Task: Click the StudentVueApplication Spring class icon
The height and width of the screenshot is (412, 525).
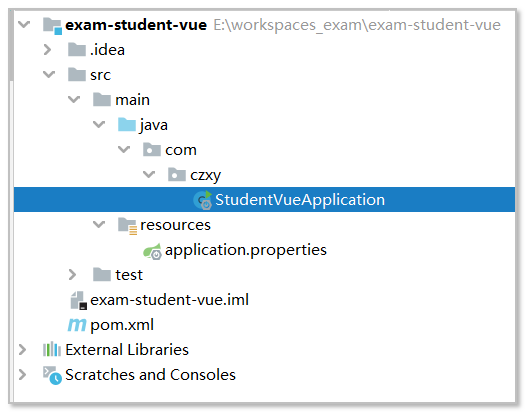Action: (x=203, y=200)
